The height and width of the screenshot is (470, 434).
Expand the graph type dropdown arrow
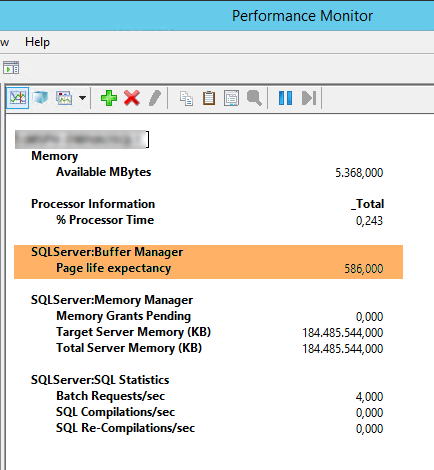click(82, 98)
